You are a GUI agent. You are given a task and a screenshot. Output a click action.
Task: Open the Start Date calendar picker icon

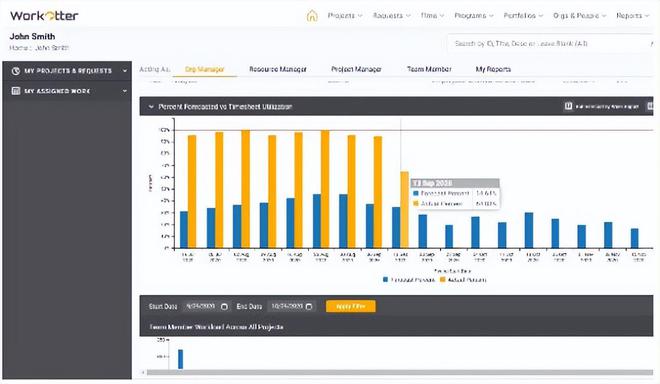[x=224, y=307]
